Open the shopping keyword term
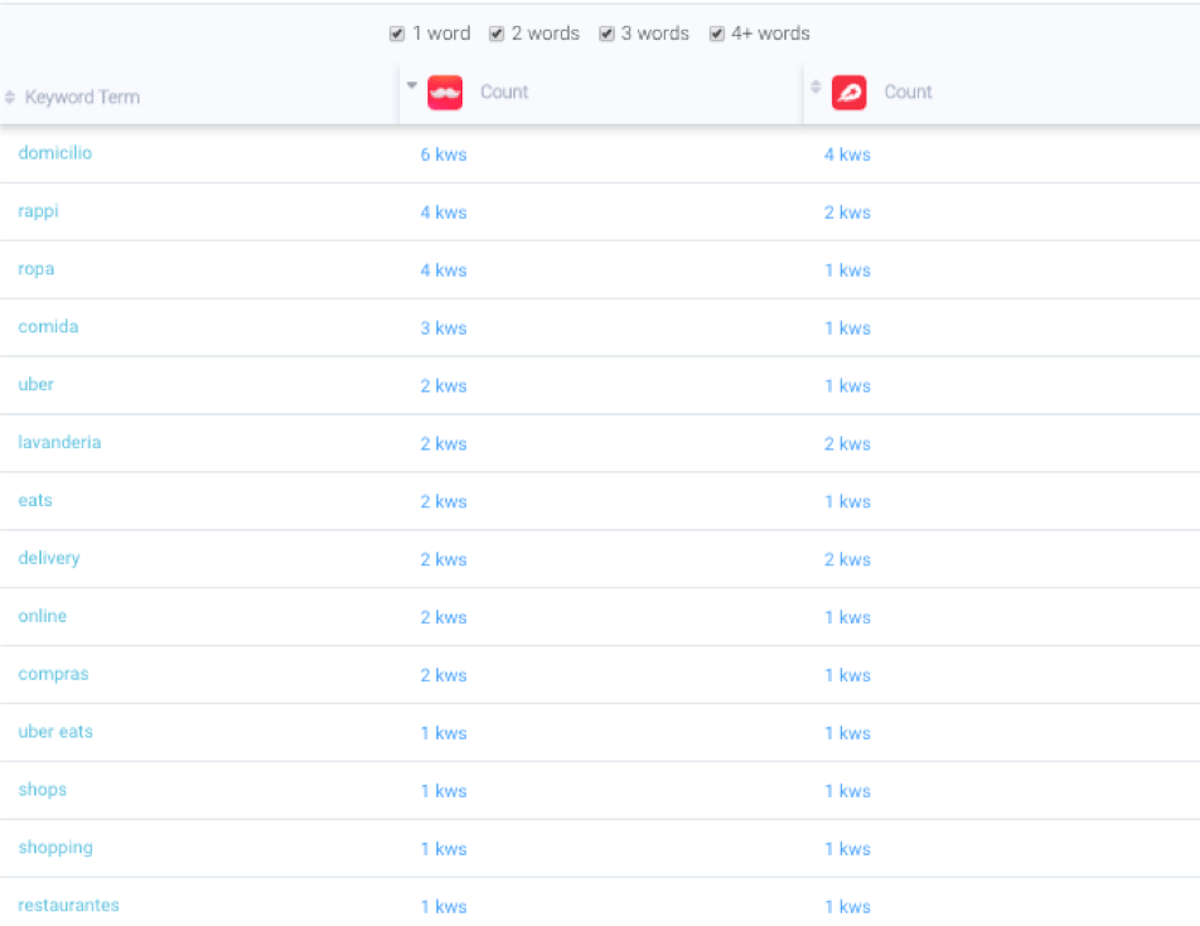 (55, 847)
